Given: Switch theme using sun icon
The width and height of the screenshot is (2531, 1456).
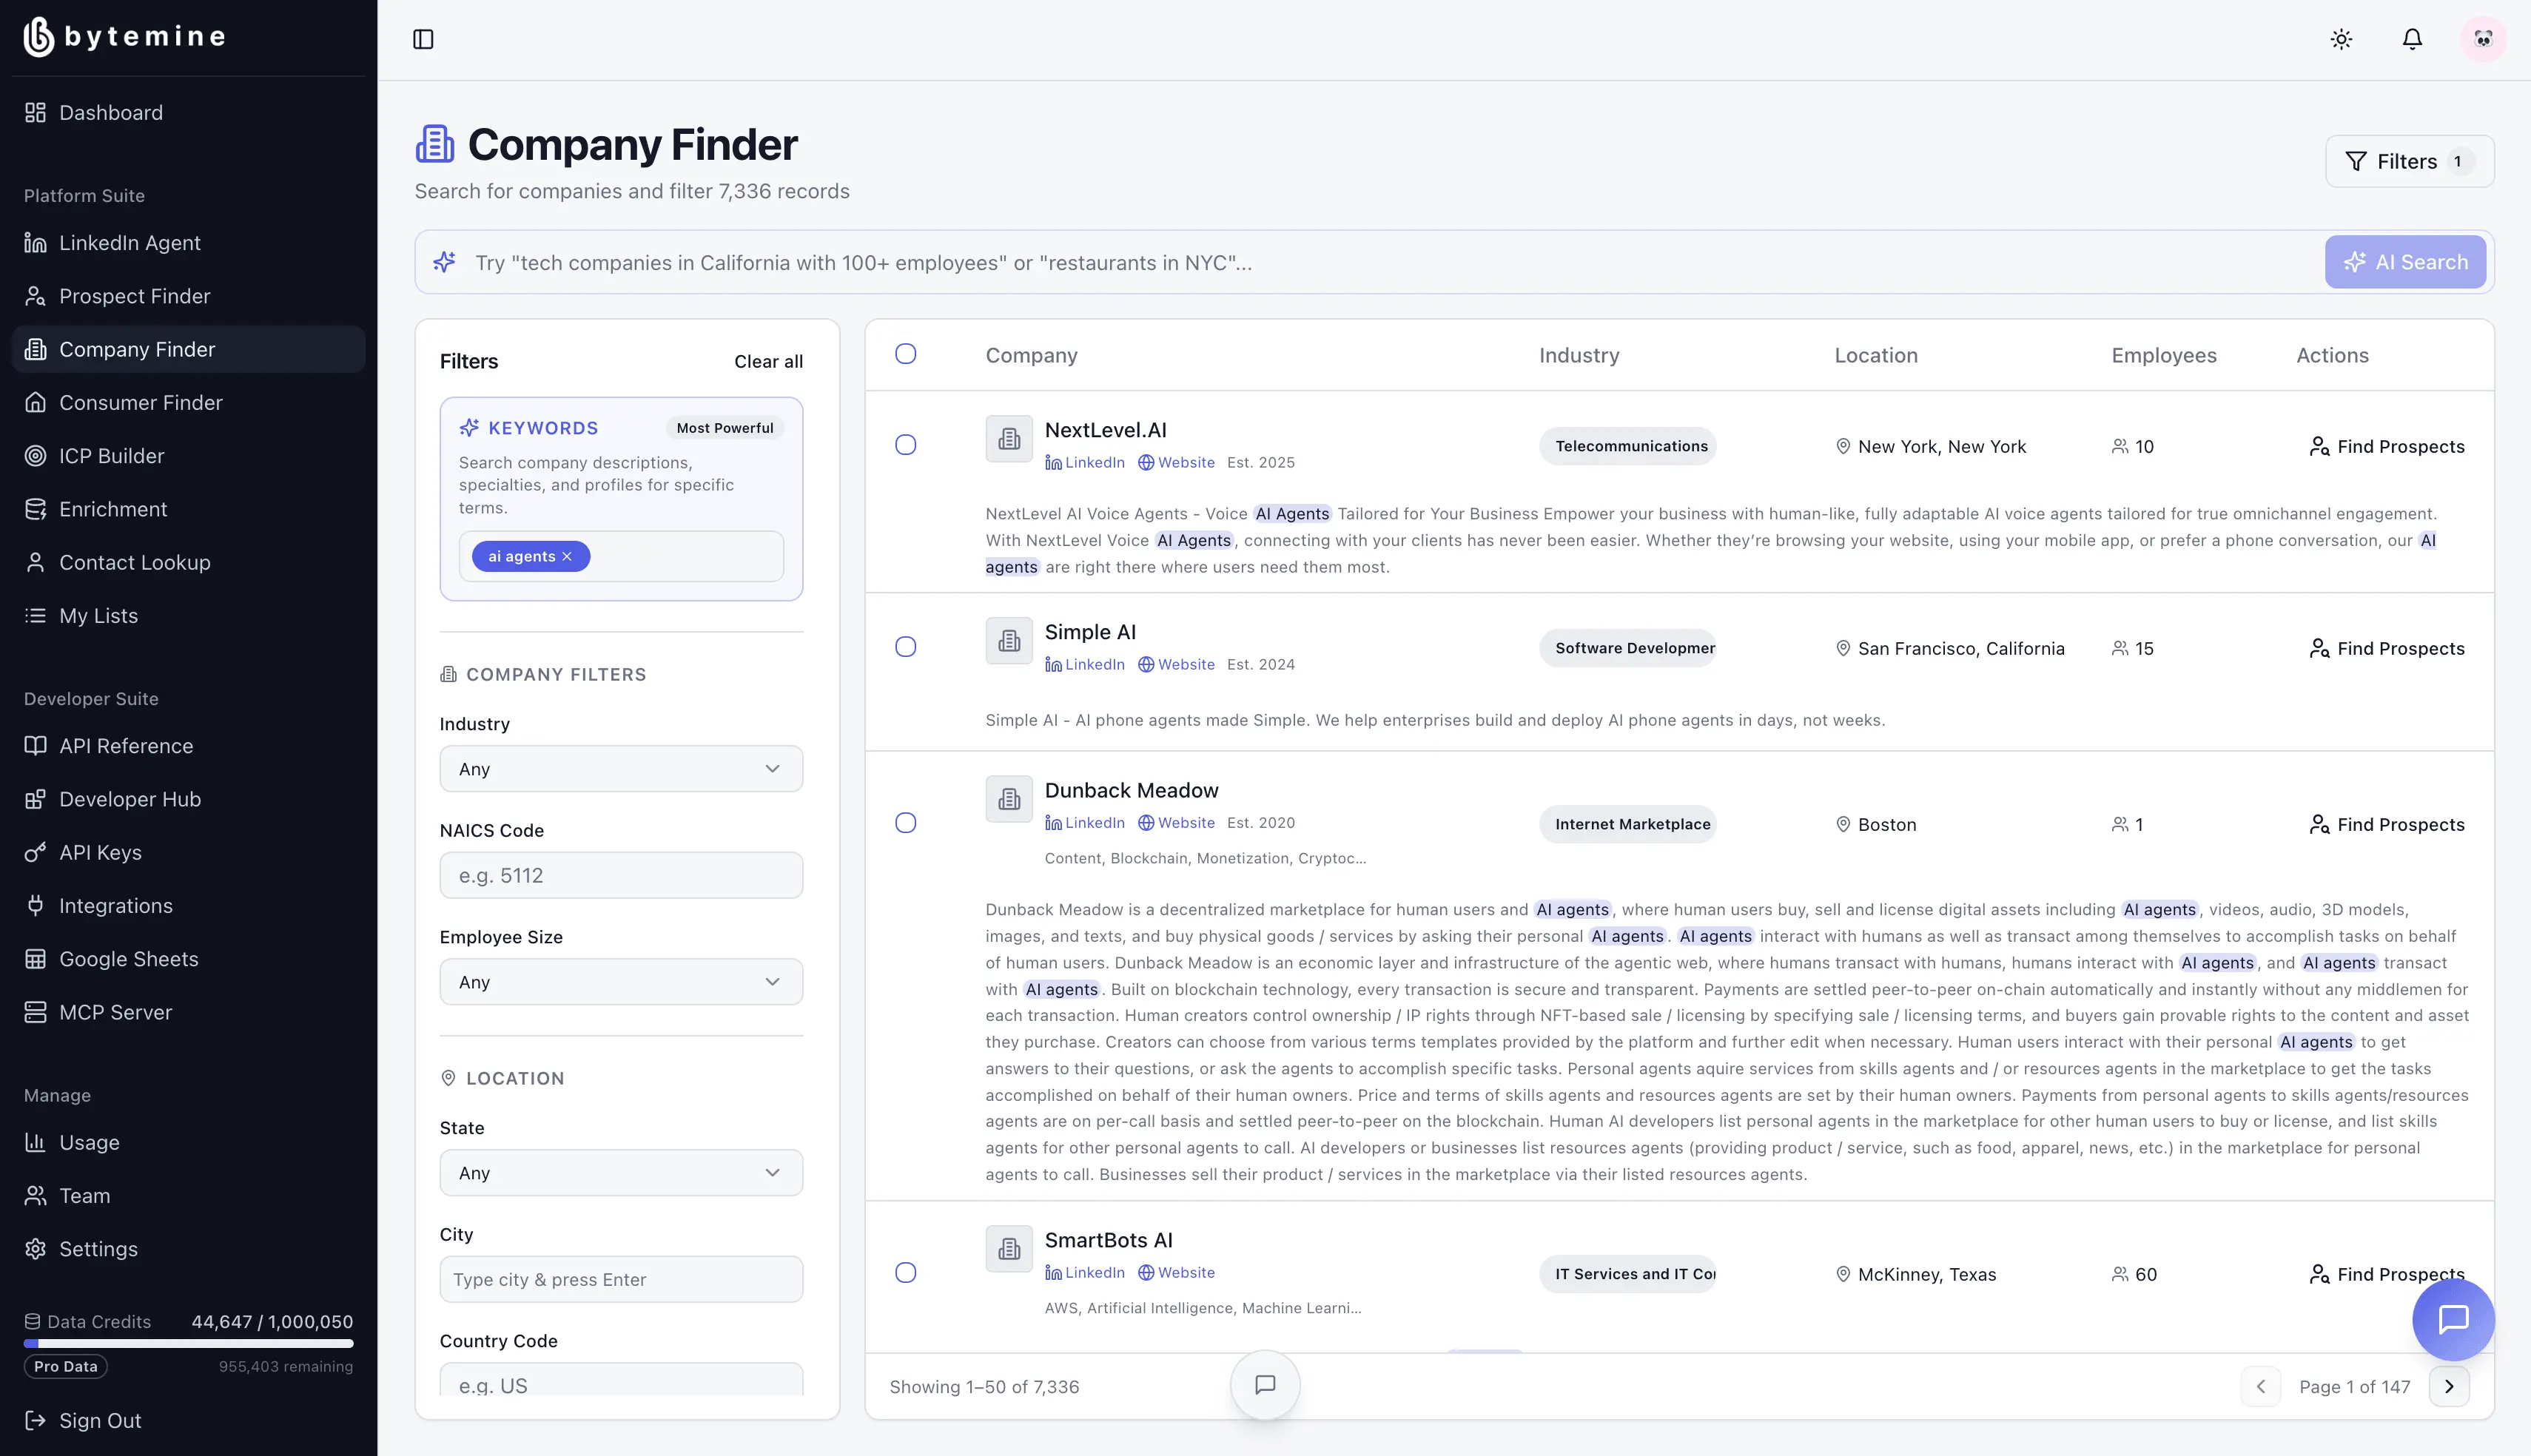Looking at the screenshot, I should point(2341,39).
